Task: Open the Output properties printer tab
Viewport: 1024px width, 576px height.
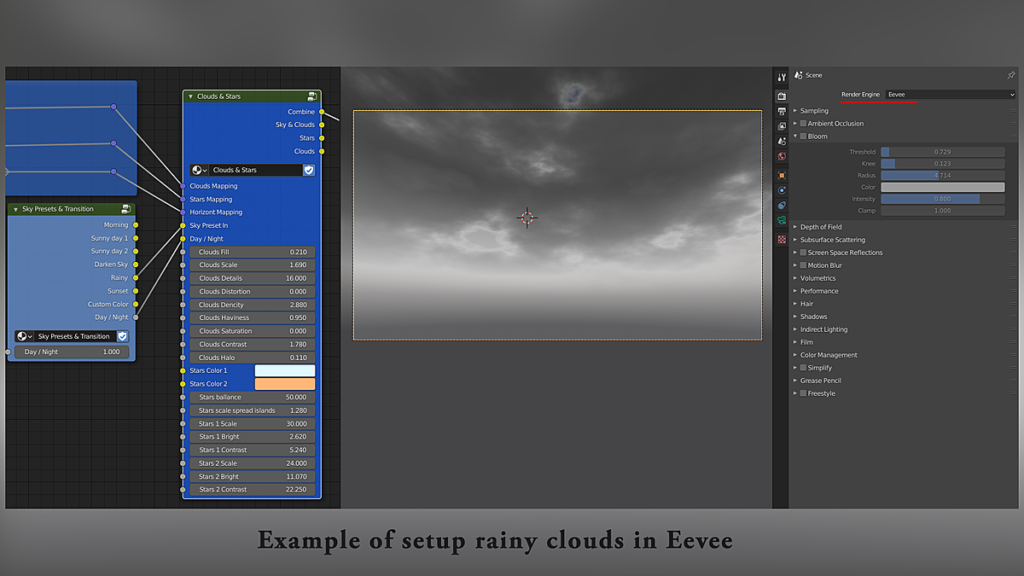Action: pos(781,112)
